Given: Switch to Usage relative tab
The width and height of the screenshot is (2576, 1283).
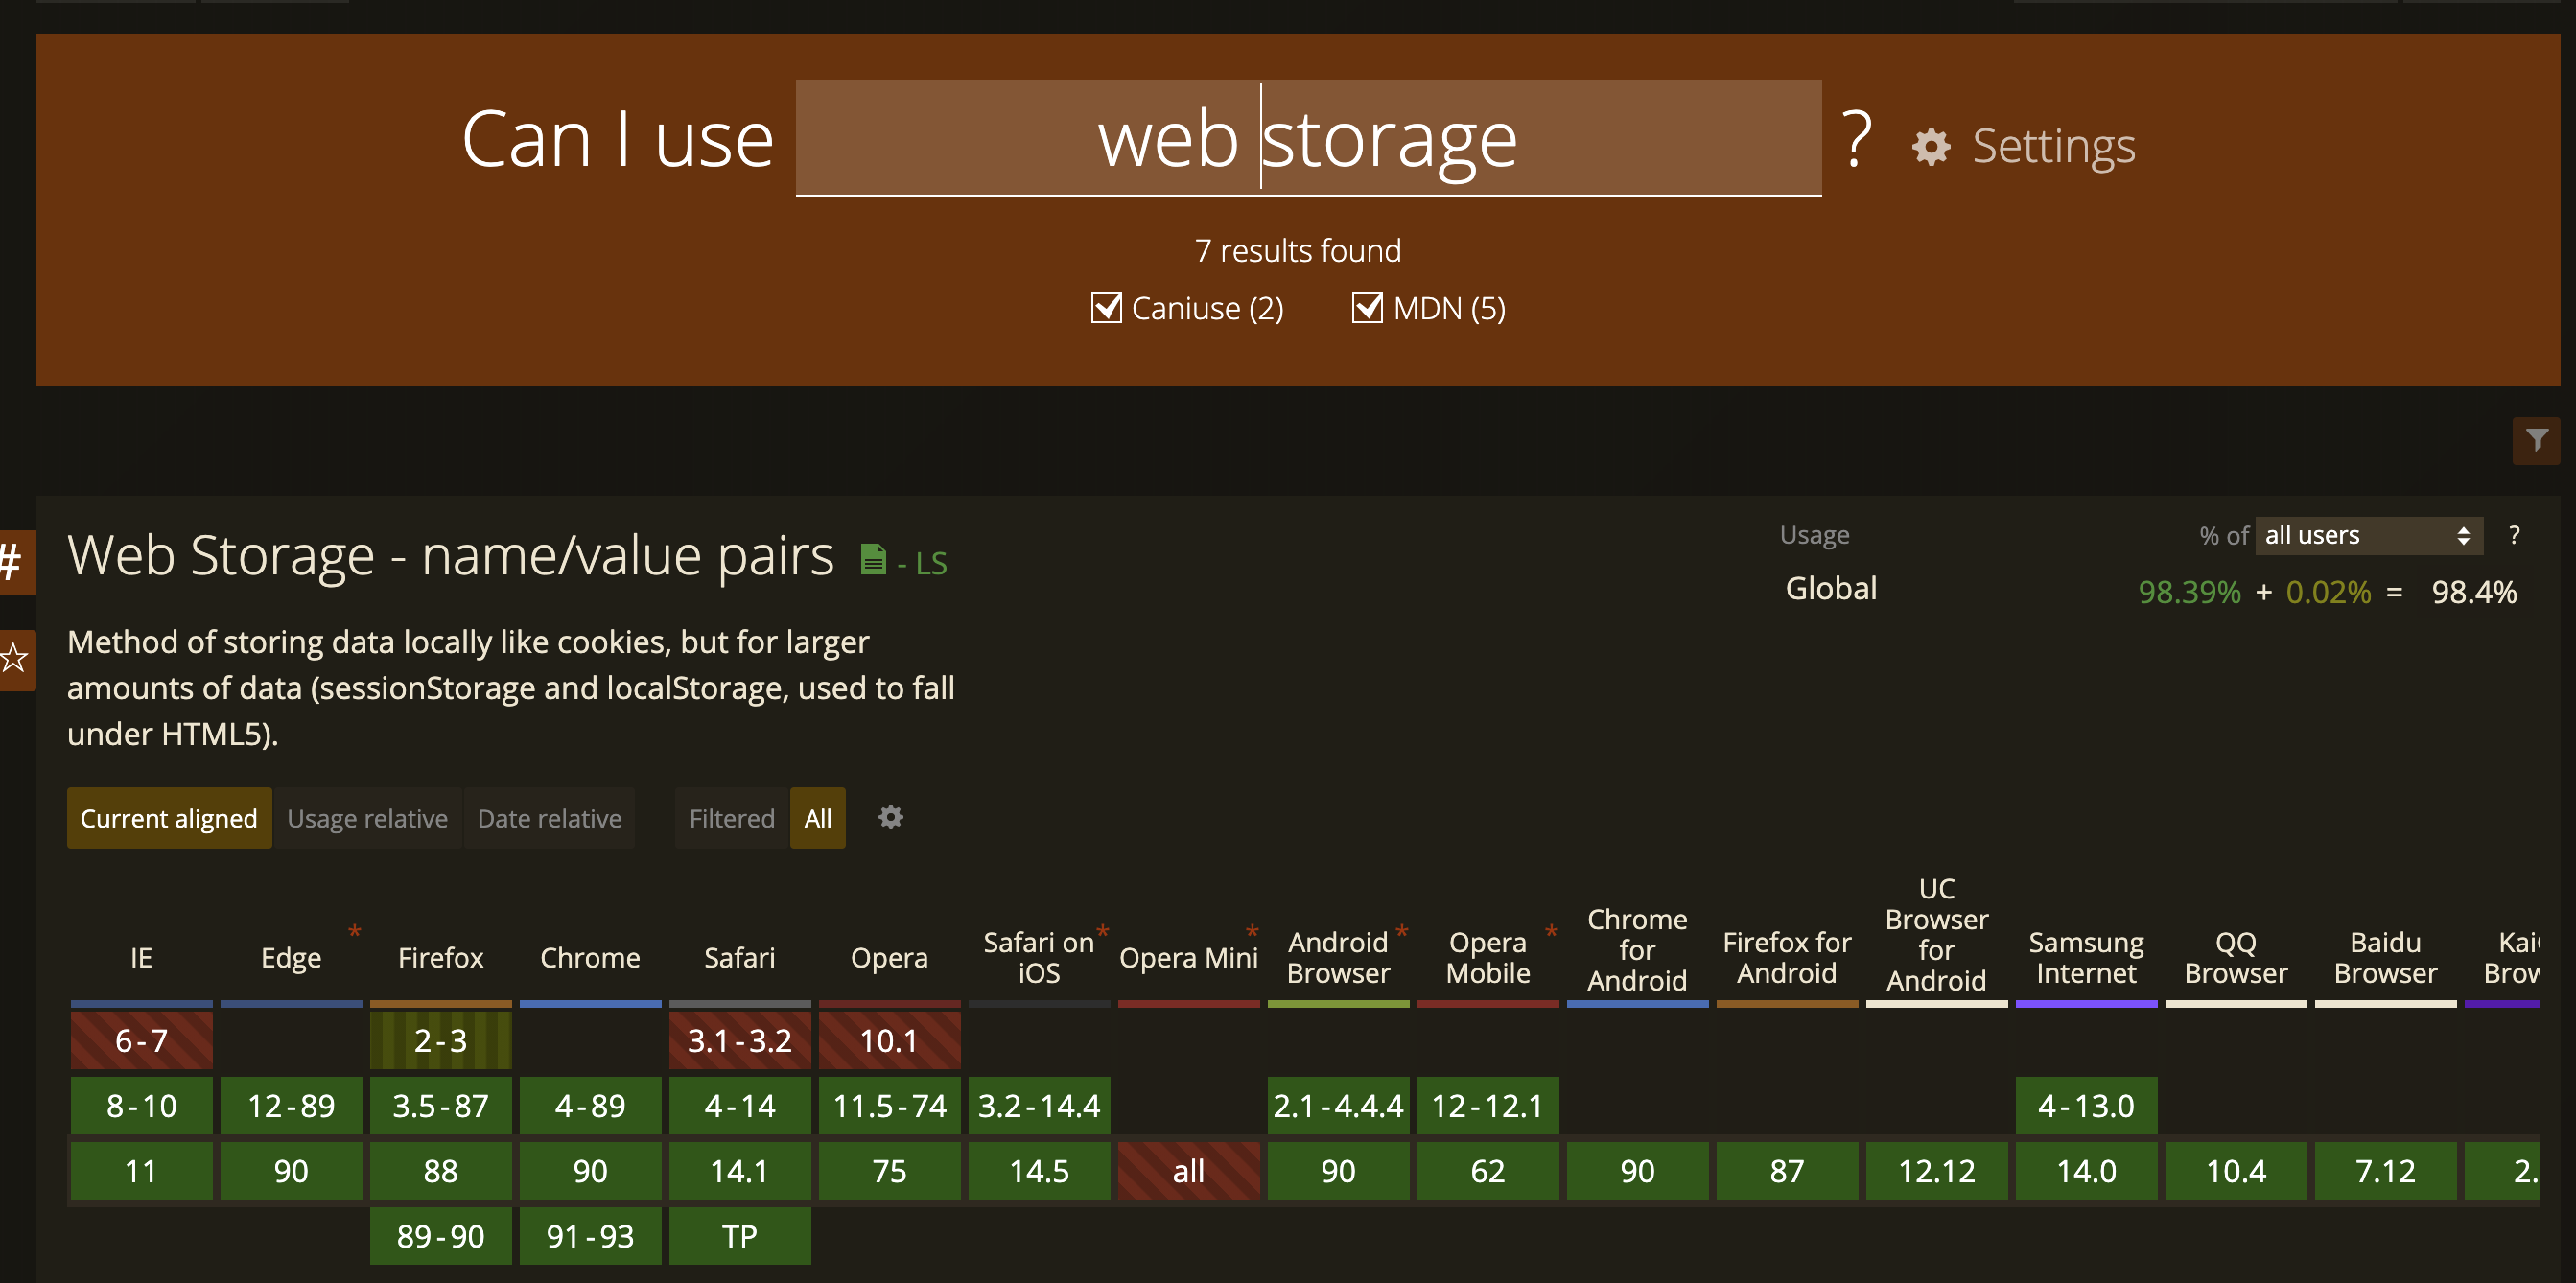Looking at the screenshot, I should [x=367, y=818].
